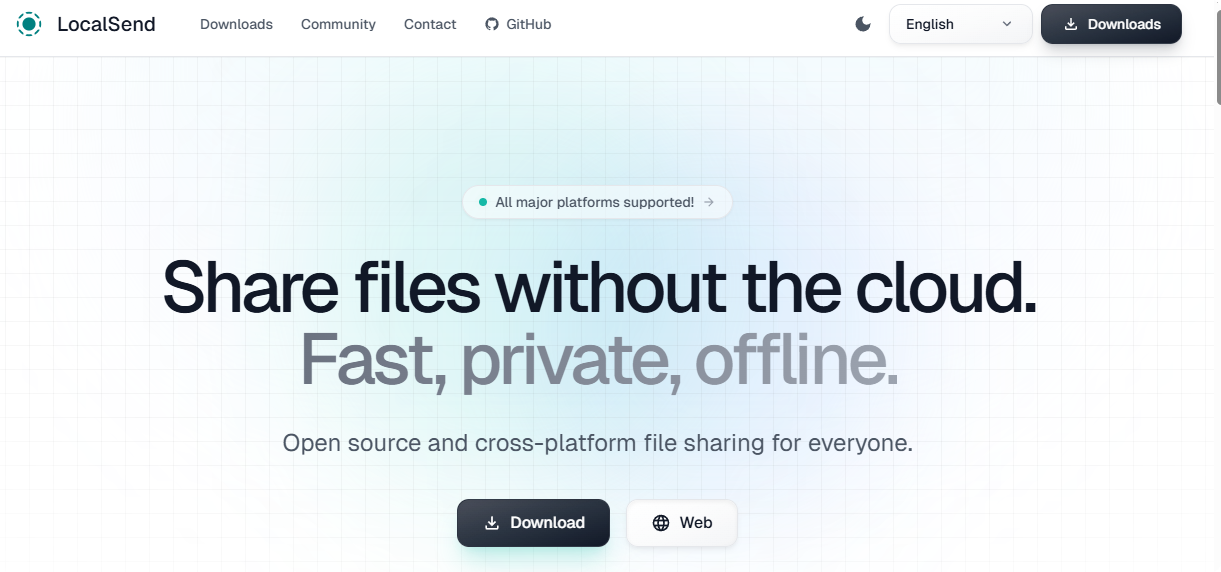Image resolution: width=1221 pixels, height=572 pixels.
Task: Click the chevron in language selector
Action: pyautogui.click(x=1007, y=24)
